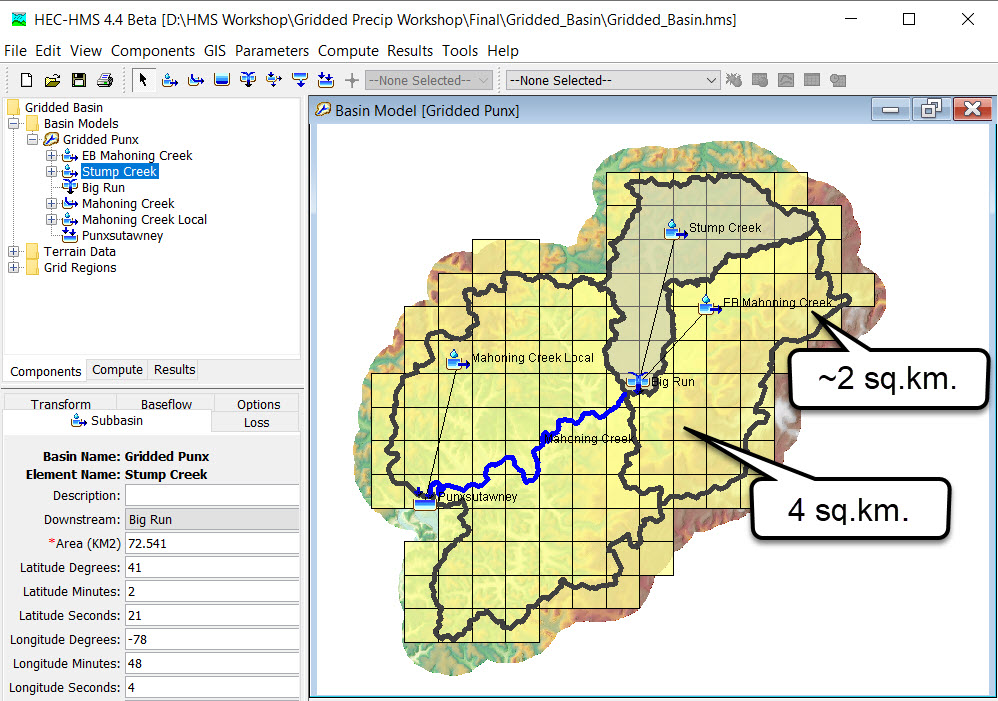Choose the Reservoir creation tool
This screenshot has width=998, height=701.
(221, 80)
